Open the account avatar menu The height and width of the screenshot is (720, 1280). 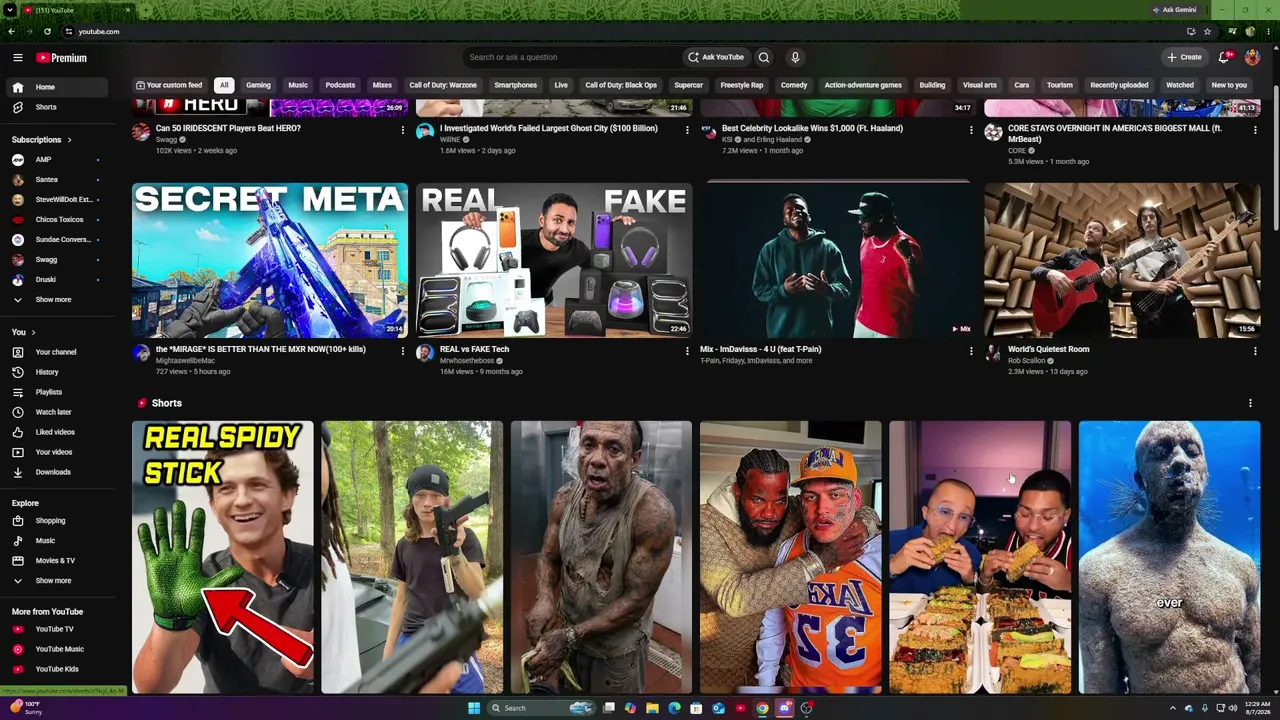pyautogui.click(x=1252, y=57)
